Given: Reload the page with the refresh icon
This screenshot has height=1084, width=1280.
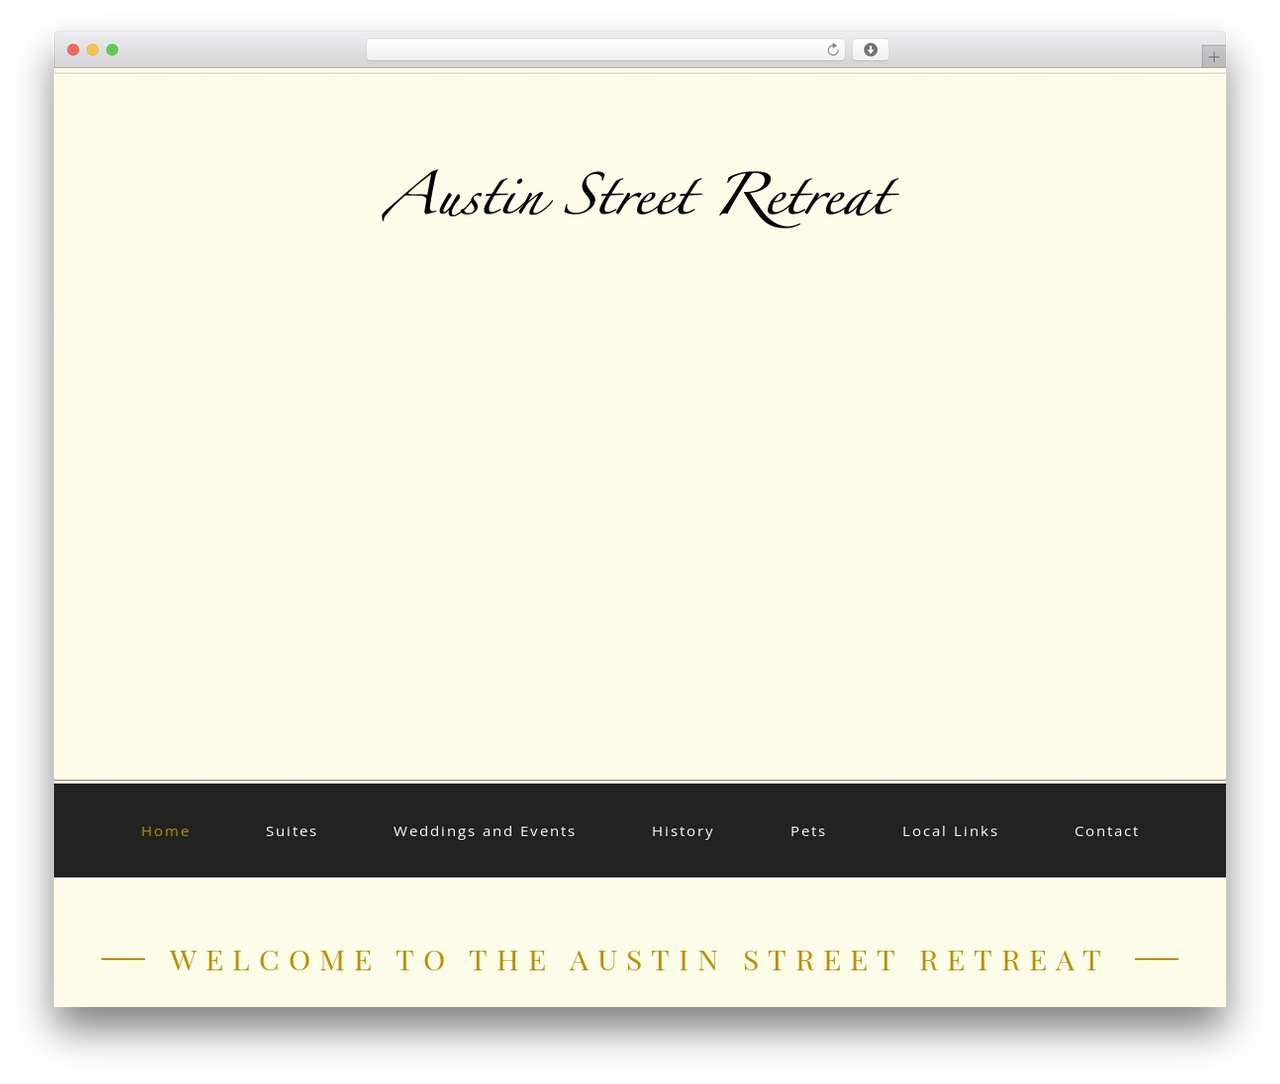Looking at the screenshot, I should 832,50.
